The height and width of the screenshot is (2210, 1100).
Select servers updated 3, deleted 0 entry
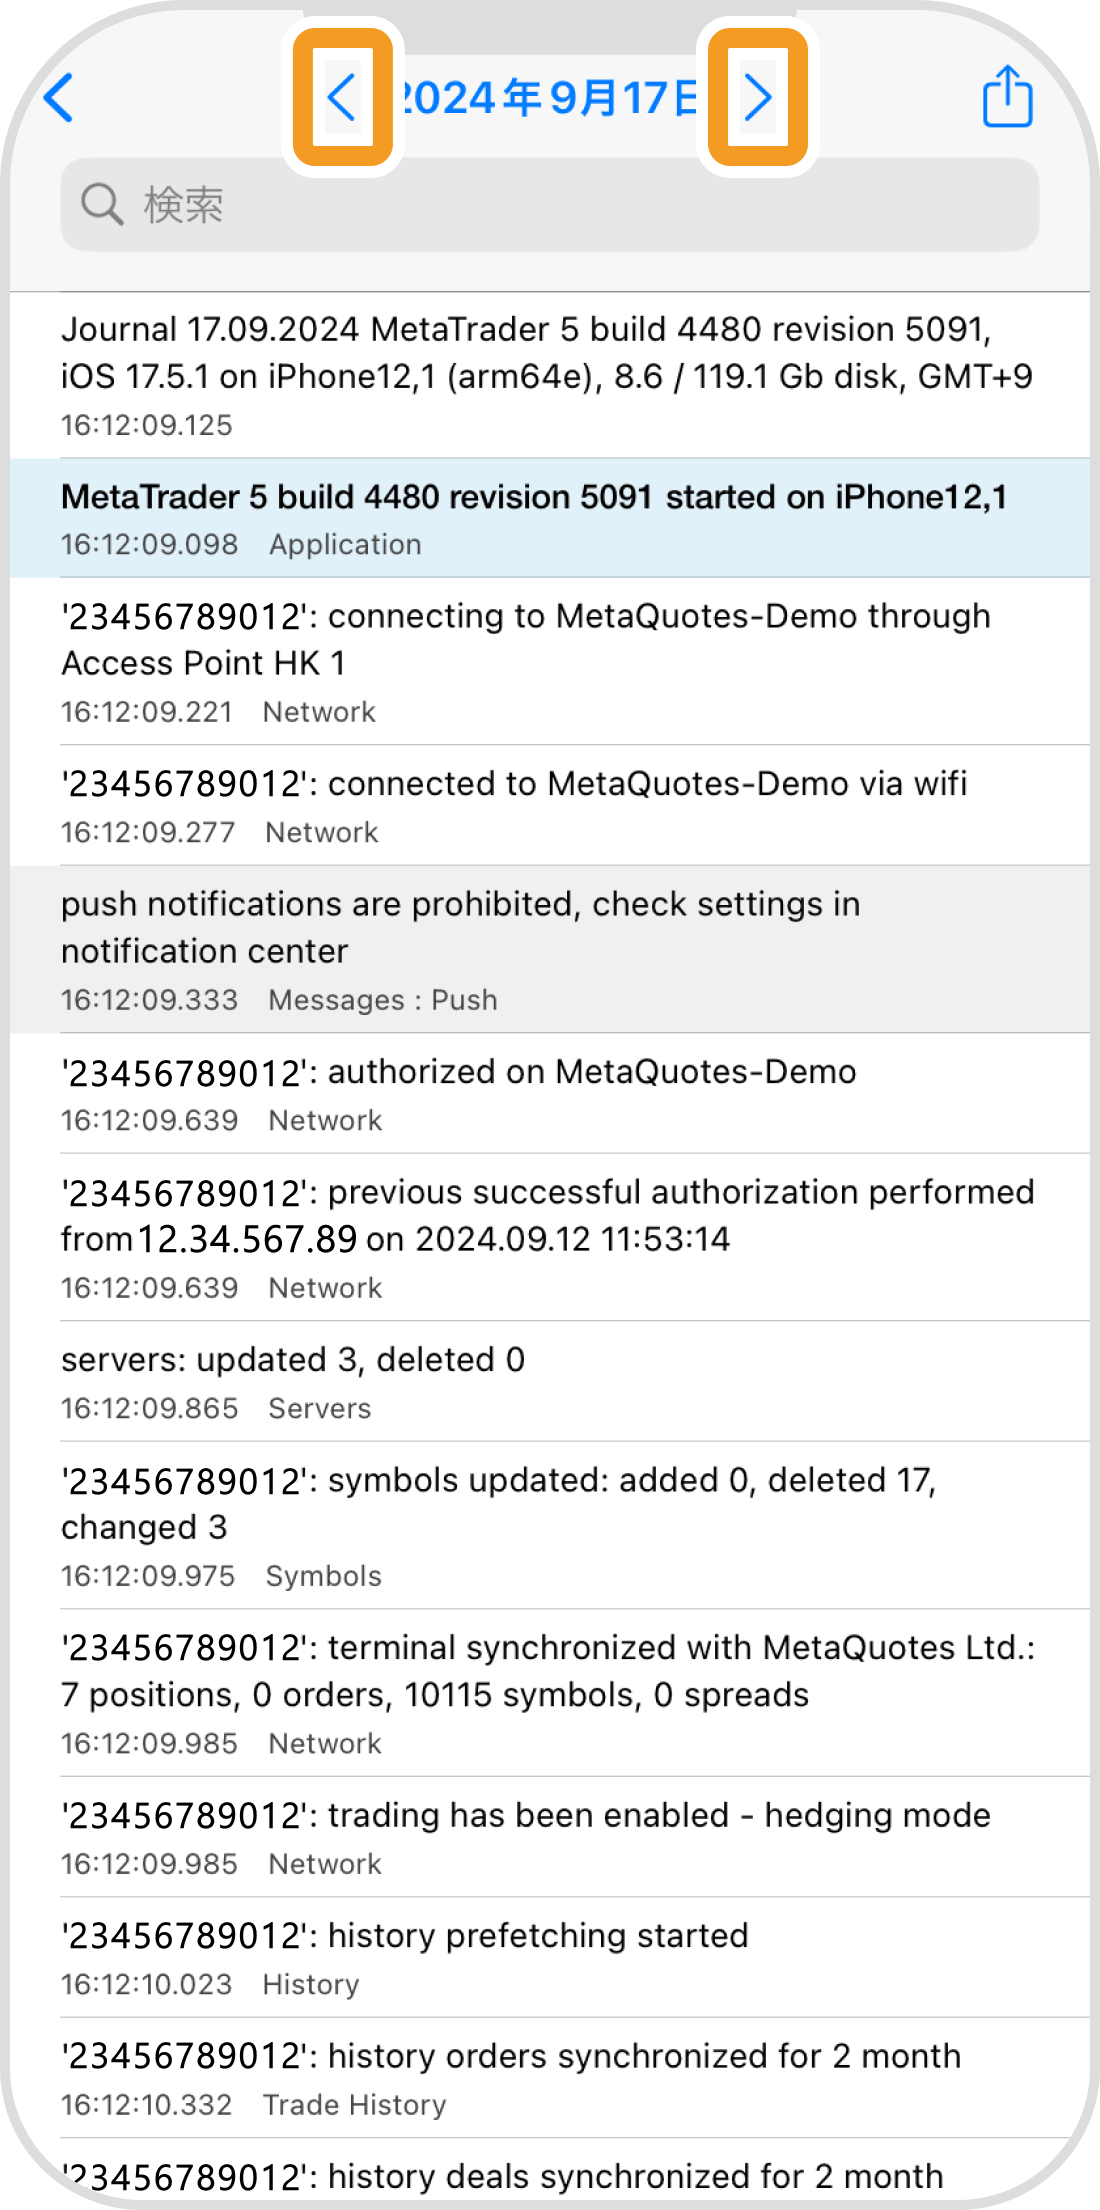point(550,1381)
